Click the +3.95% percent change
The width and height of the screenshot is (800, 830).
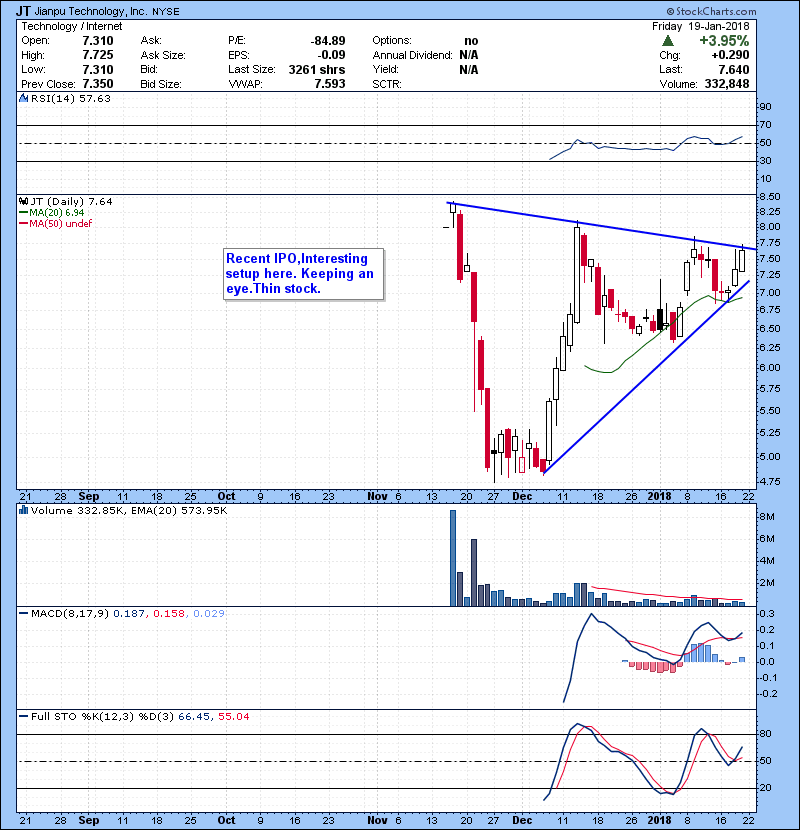724,41
